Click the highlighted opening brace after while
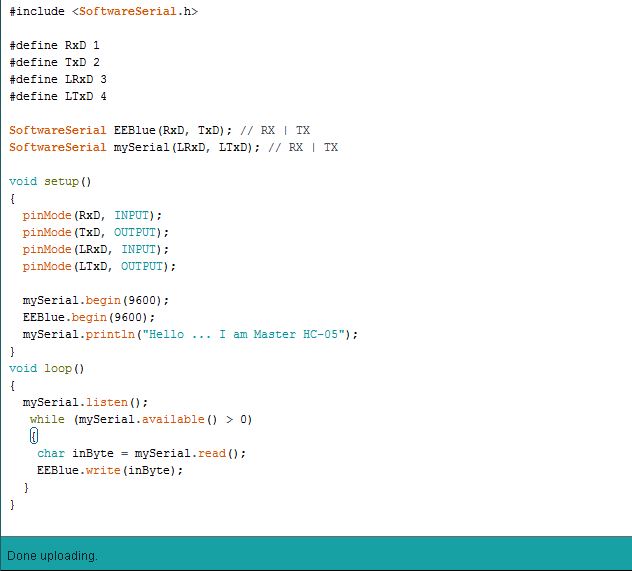 34,436
